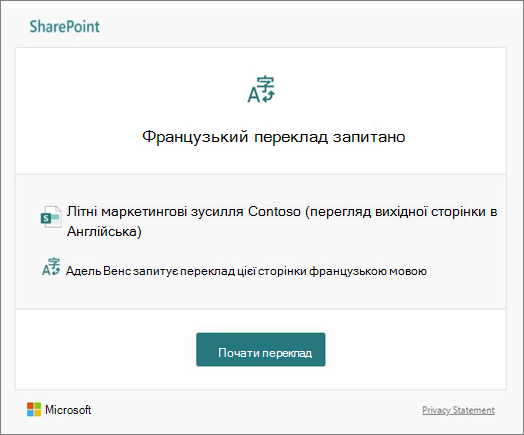This screenshot has height=435, width=524.
Task: Click the word 'Англійська)' in page title
Action: (104, 231)
